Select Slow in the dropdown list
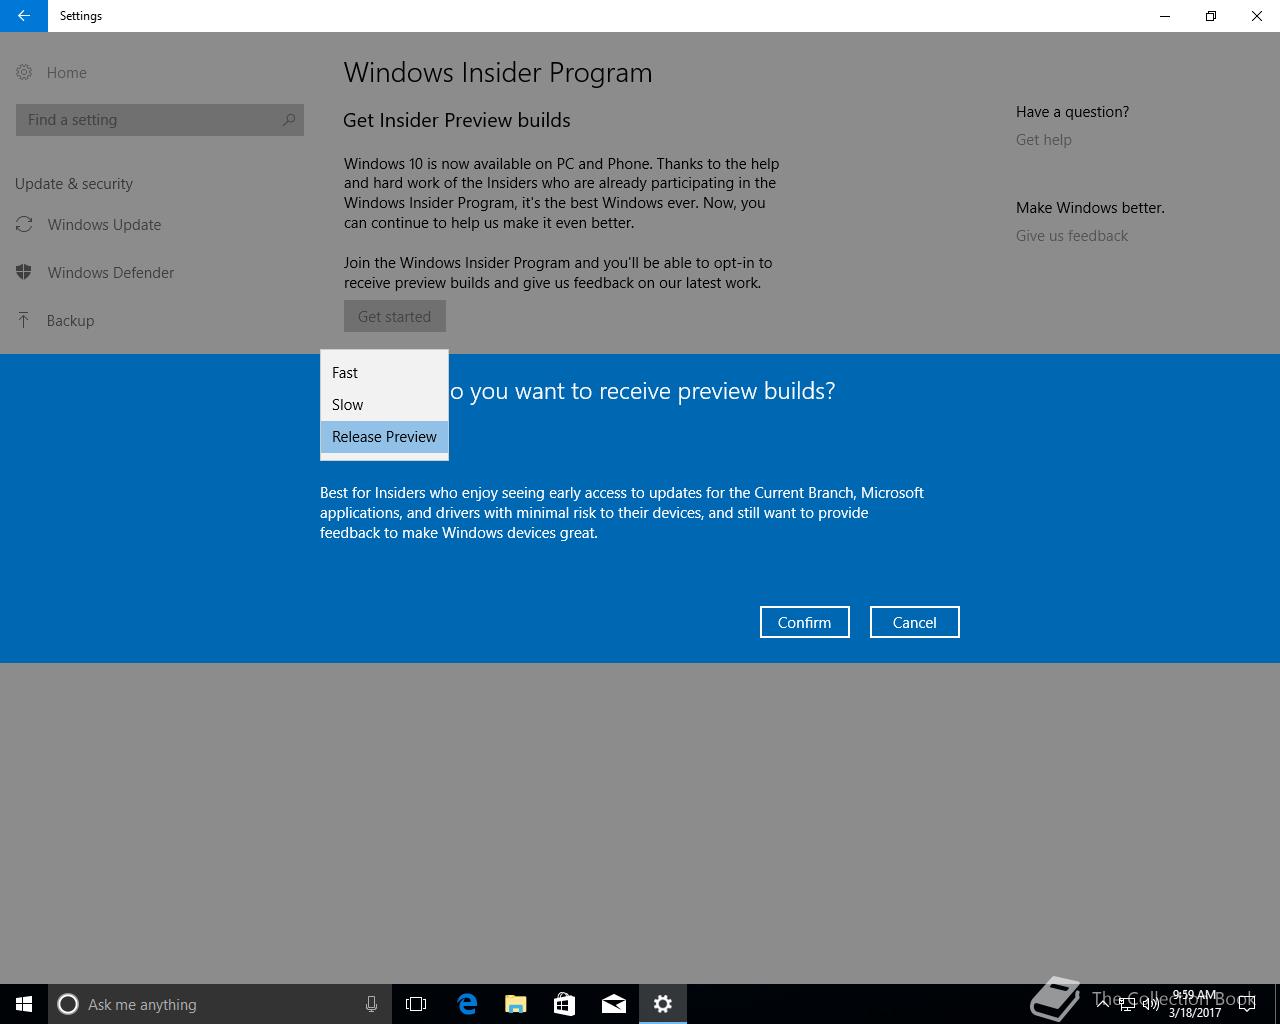This screenshot has height=1024, width=1280. pos(384,405)
